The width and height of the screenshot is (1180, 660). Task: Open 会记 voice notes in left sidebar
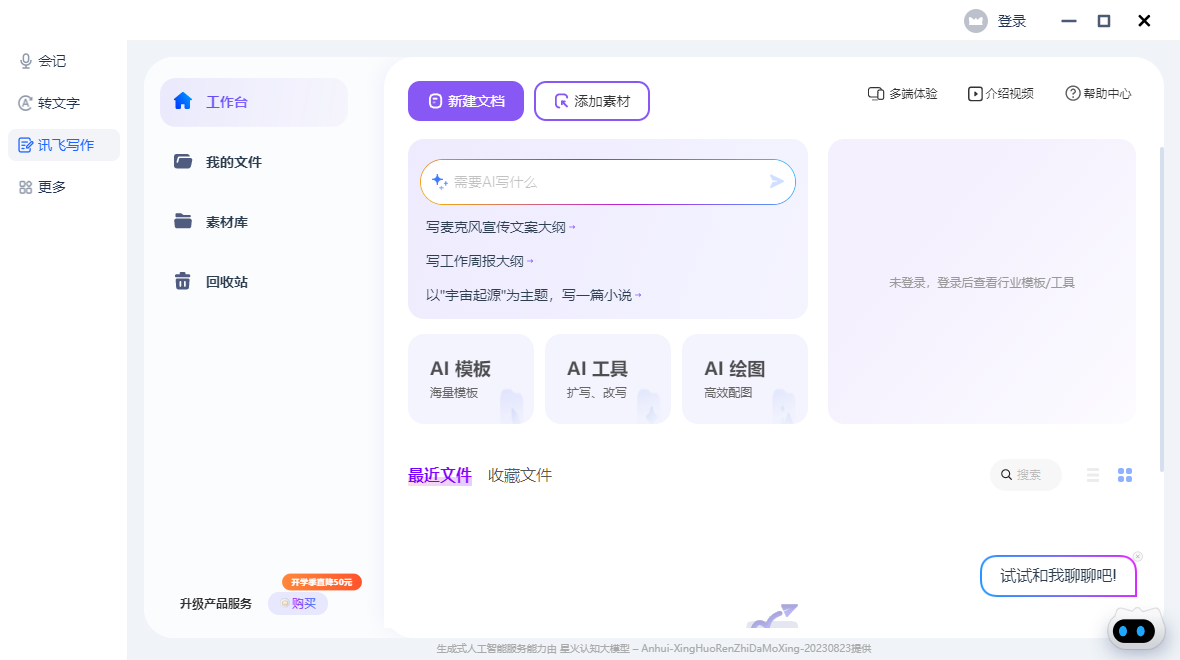(x=43, y=61)
